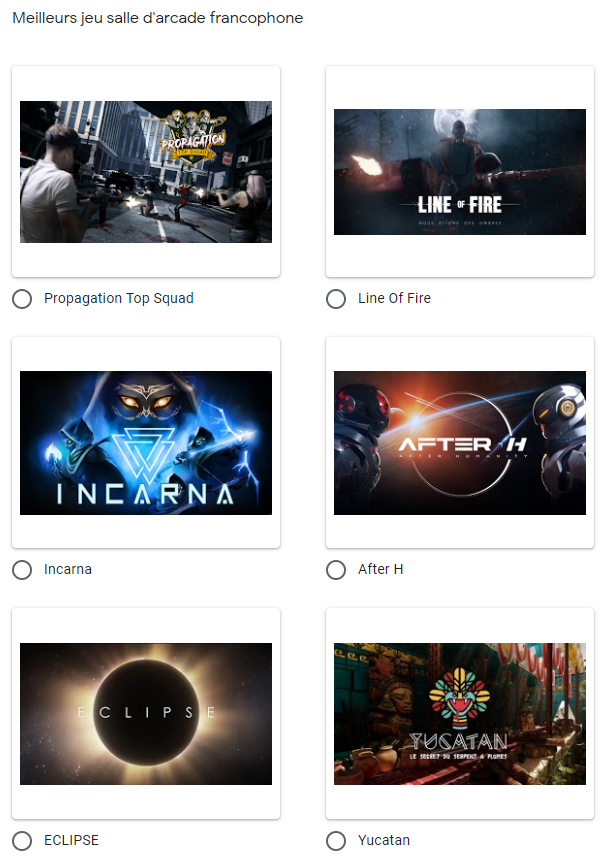Pick the Yucatan radio button
Image resolution: width=612 pixels, height=865 pixels.
pos(336,841)
